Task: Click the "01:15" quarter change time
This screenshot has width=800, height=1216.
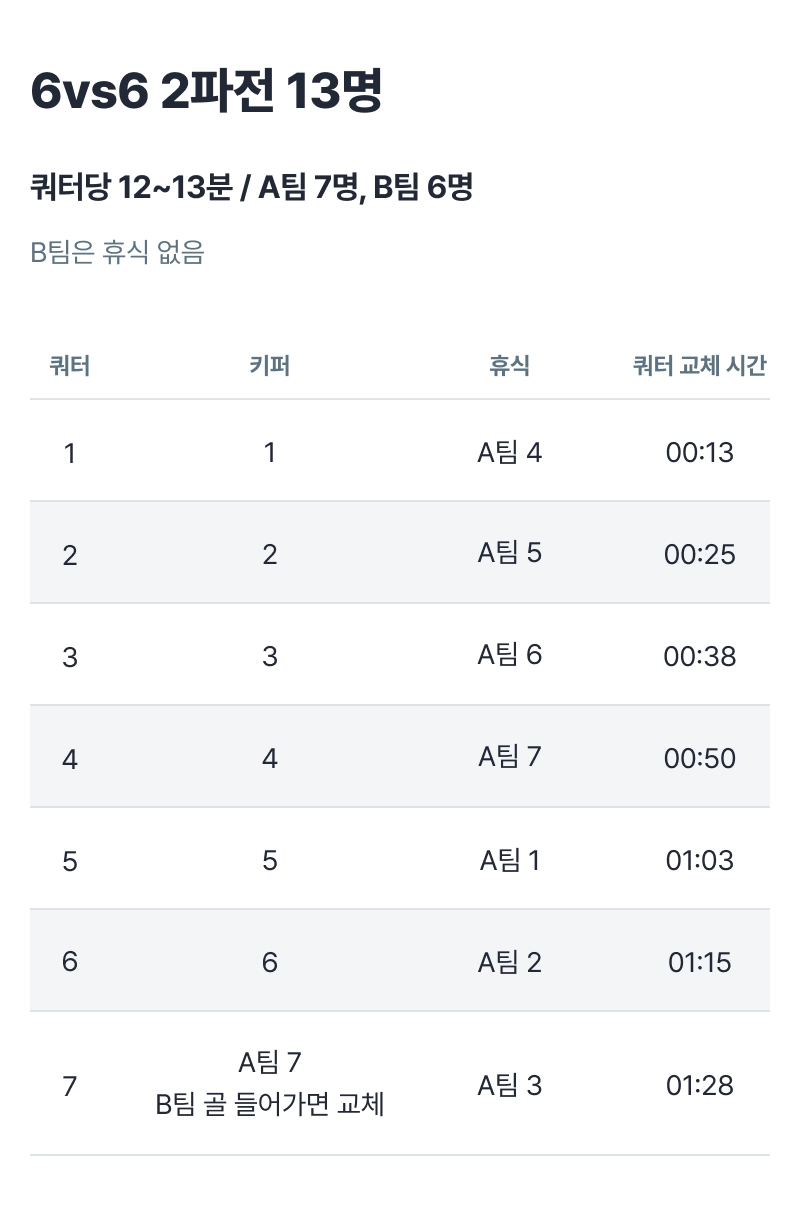Action: tap(699, 963)
